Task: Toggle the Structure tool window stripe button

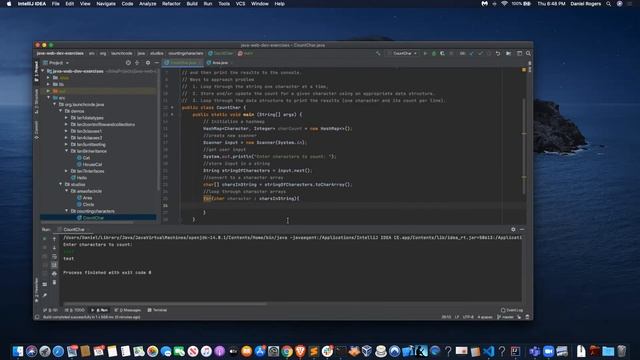Action: (36, 100)
